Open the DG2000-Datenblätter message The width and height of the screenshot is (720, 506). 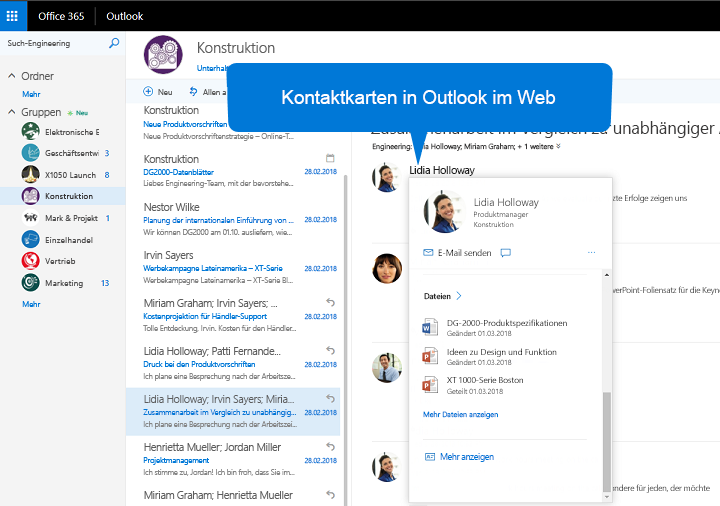(x=233, y=171)
